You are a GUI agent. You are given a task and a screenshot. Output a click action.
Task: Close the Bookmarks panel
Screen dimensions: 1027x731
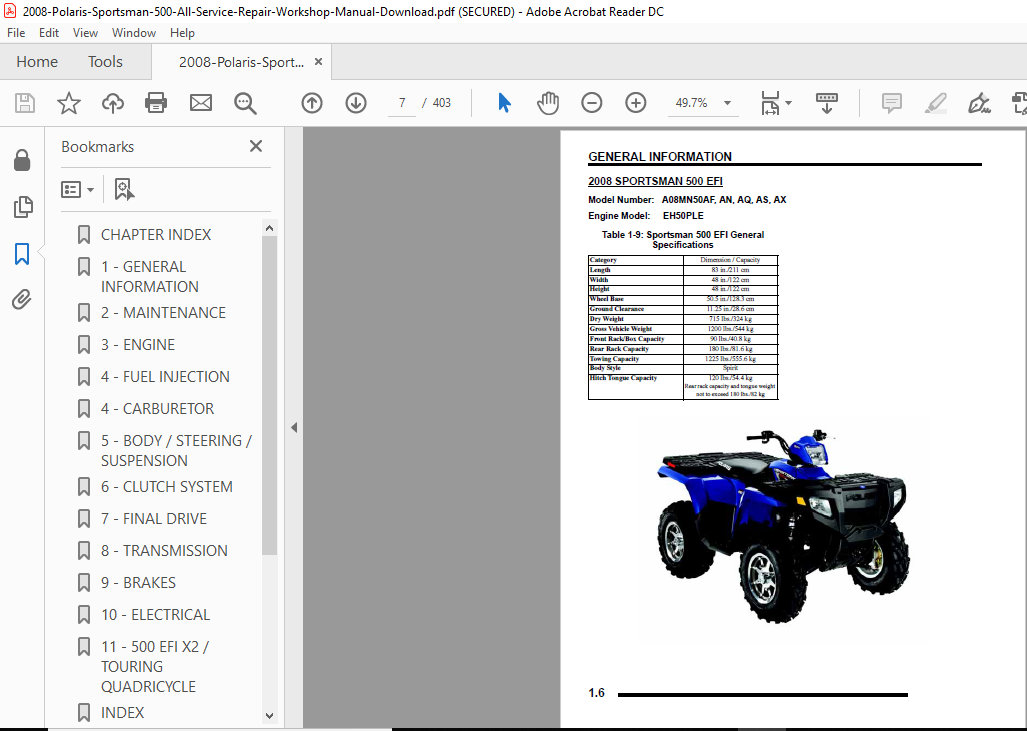click(255, 146)
